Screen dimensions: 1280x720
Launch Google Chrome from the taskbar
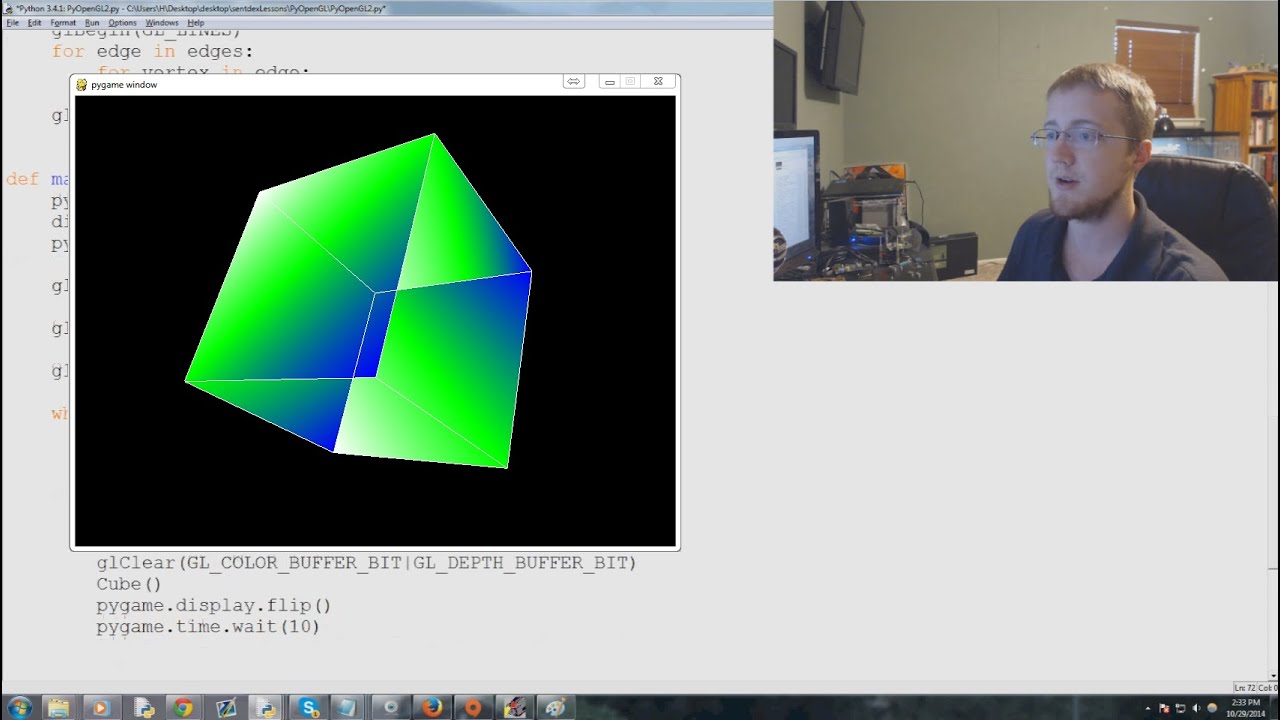183,708
